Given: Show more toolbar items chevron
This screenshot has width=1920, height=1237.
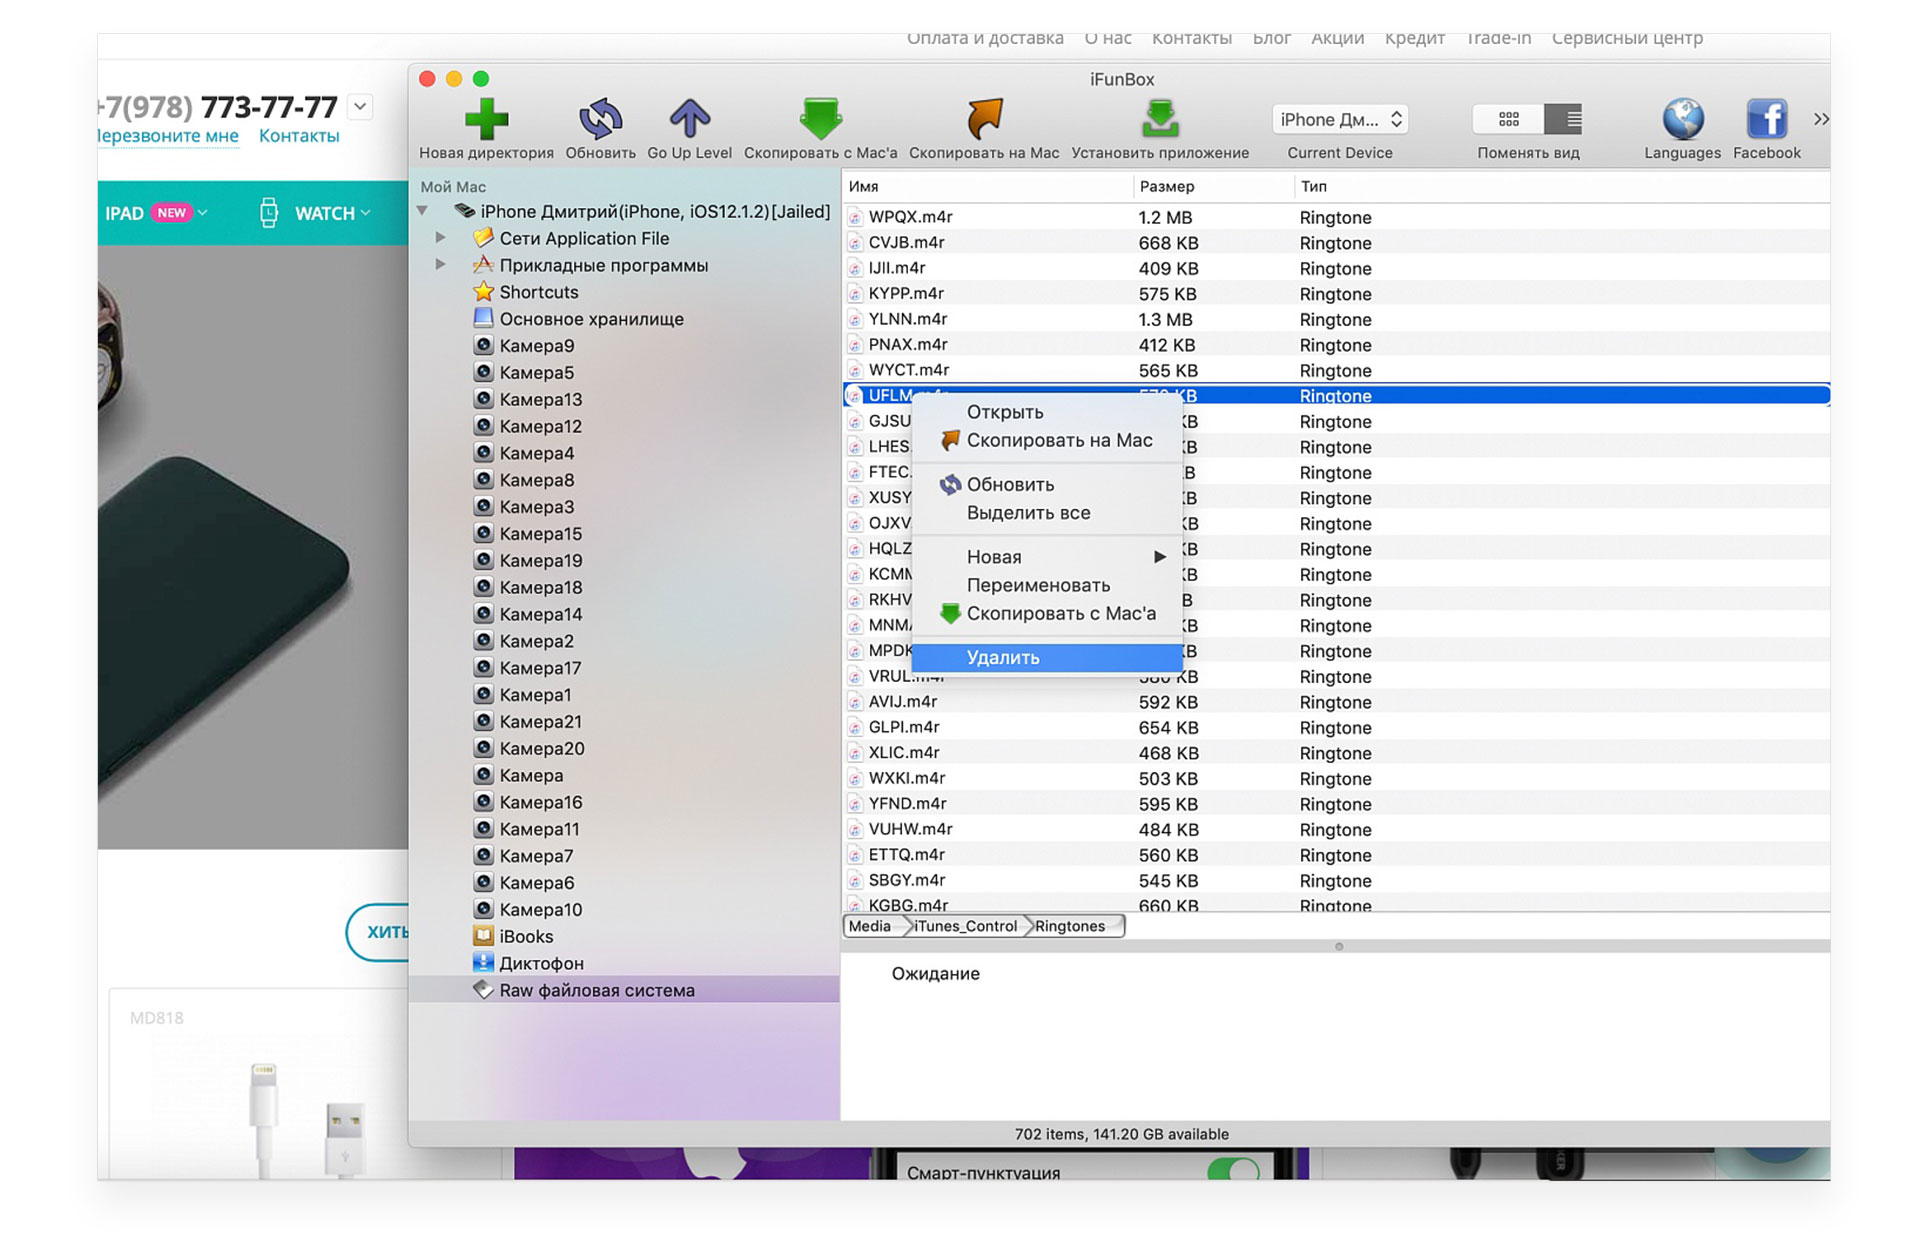Looking at the screenshot, I should tap(1821, 119).
